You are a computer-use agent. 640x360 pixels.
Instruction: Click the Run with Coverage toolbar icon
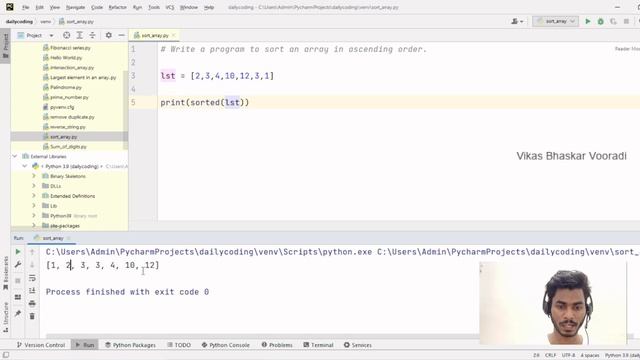(613, 21)
